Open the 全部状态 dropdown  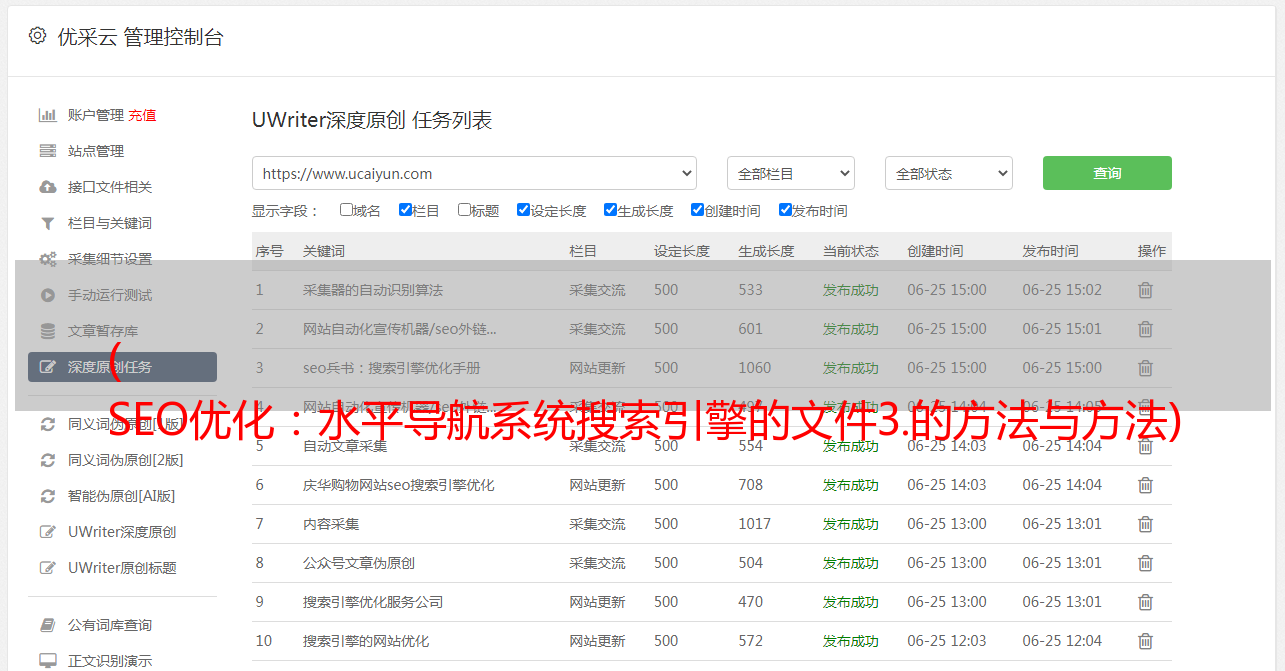point(948,173)
